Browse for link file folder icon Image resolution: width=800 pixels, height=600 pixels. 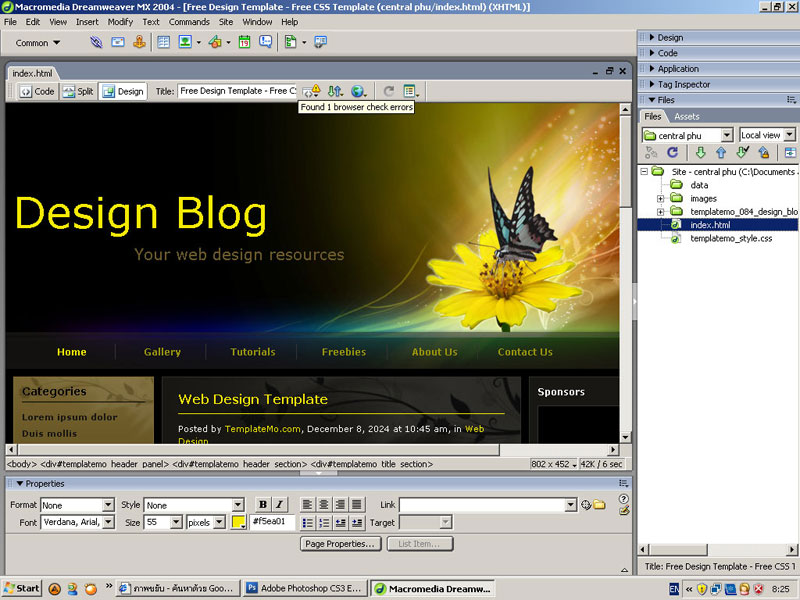click(x=599, y=505)
